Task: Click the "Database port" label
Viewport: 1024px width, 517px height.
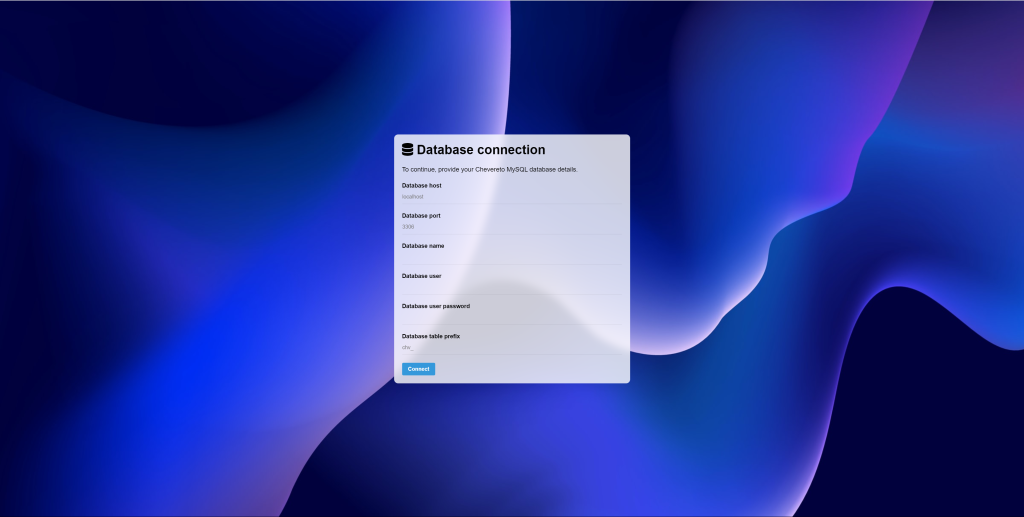Action: (x=421, y=216)
